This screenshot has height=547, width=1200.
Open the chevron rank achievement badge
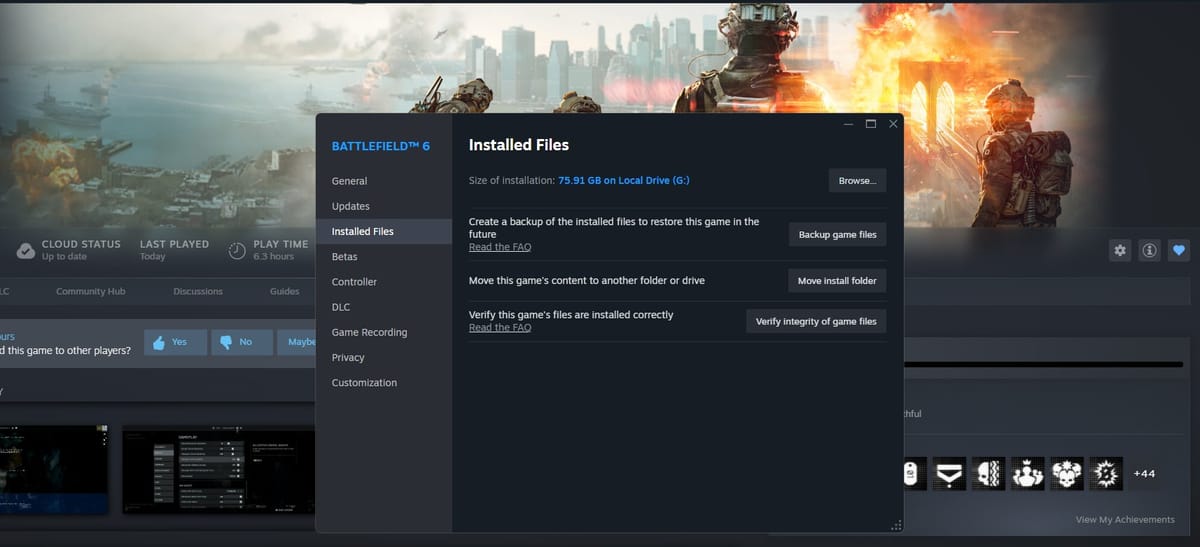pos(949,473)
